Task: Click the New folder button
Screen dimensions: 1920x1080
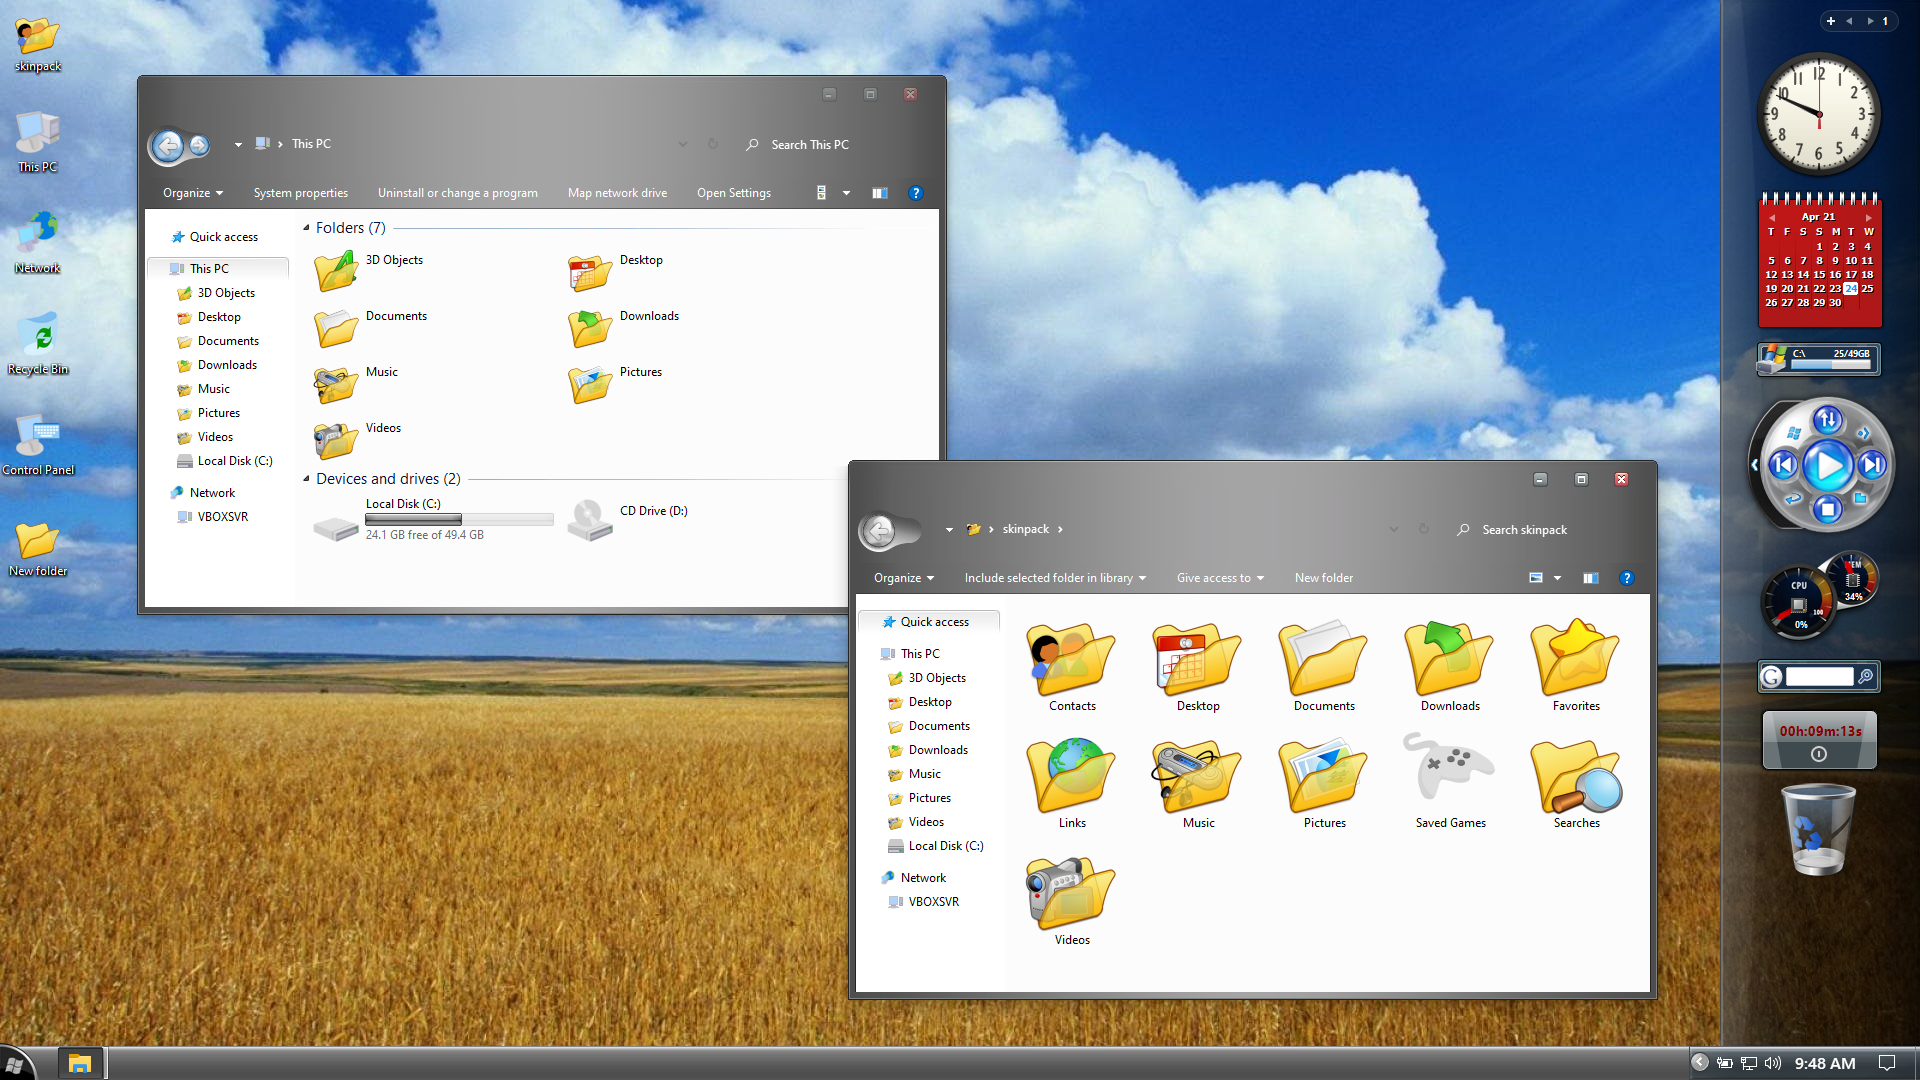Action: click(x=1323, y=578)
